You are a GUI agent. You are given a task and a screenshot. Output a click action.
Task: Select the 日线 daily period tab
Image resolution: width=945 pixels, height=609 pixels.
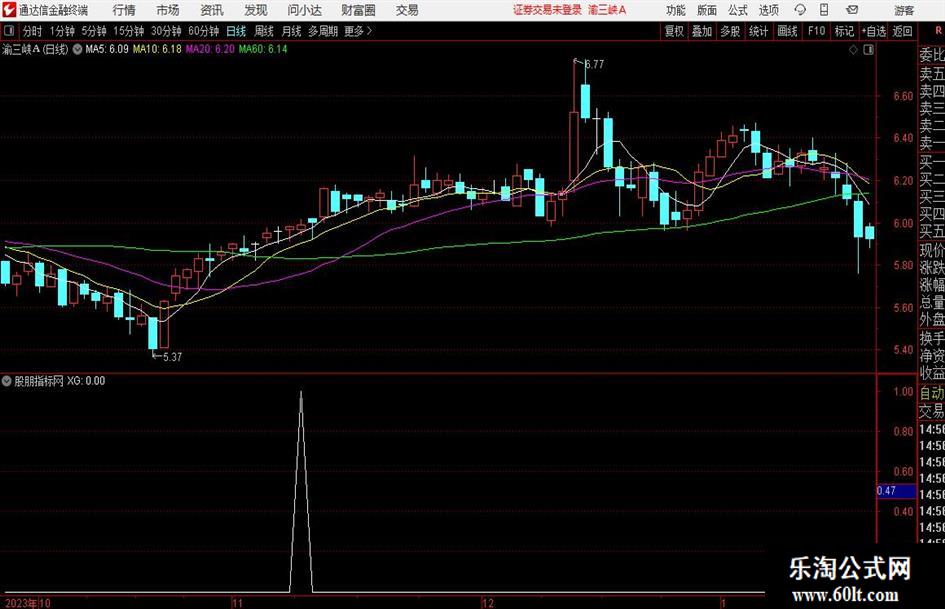tap(236, 31)
